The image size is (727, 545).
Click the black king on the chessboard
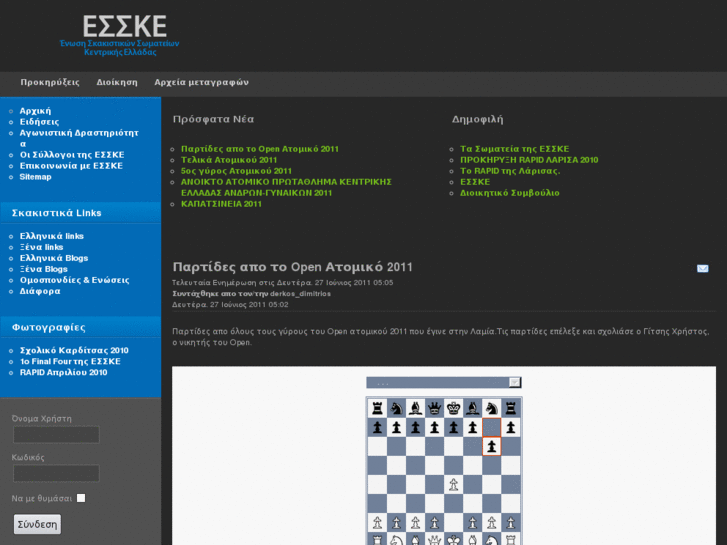coord(453,408)
